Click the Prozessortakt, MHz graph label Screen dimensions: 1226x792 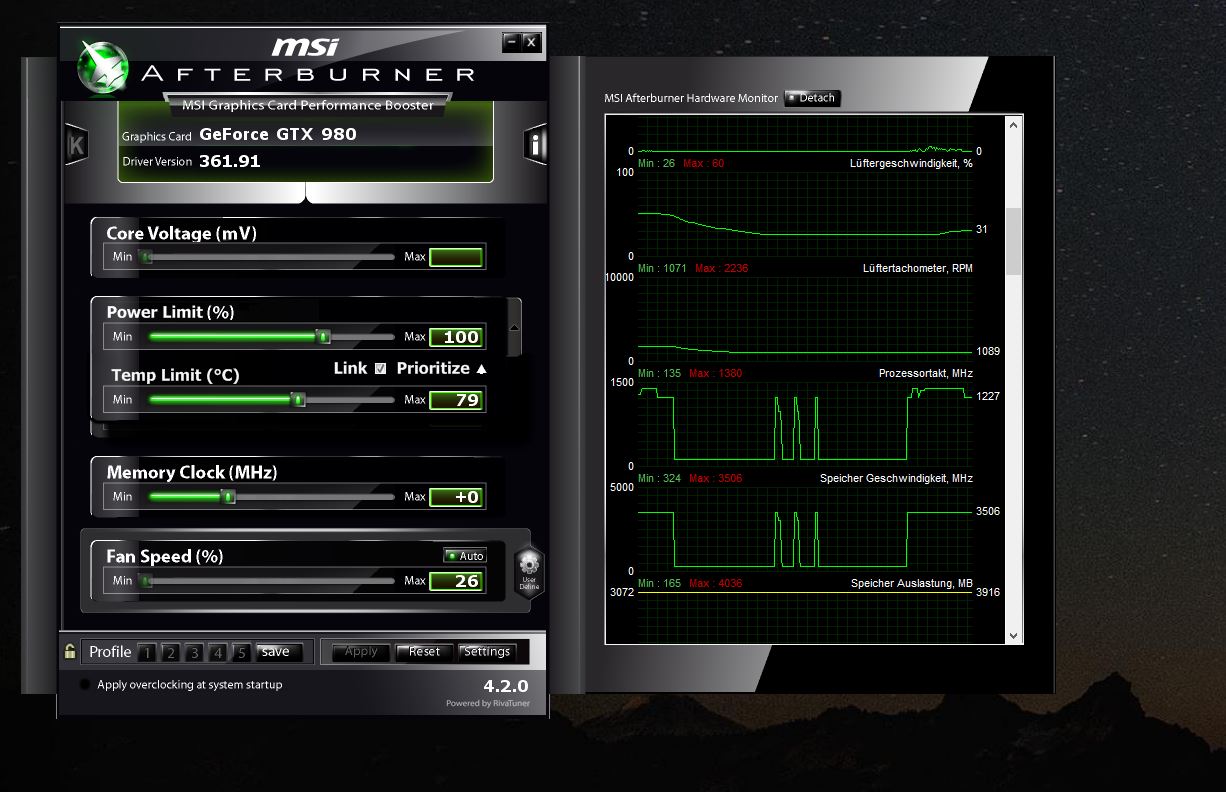[x=926, y=373]
